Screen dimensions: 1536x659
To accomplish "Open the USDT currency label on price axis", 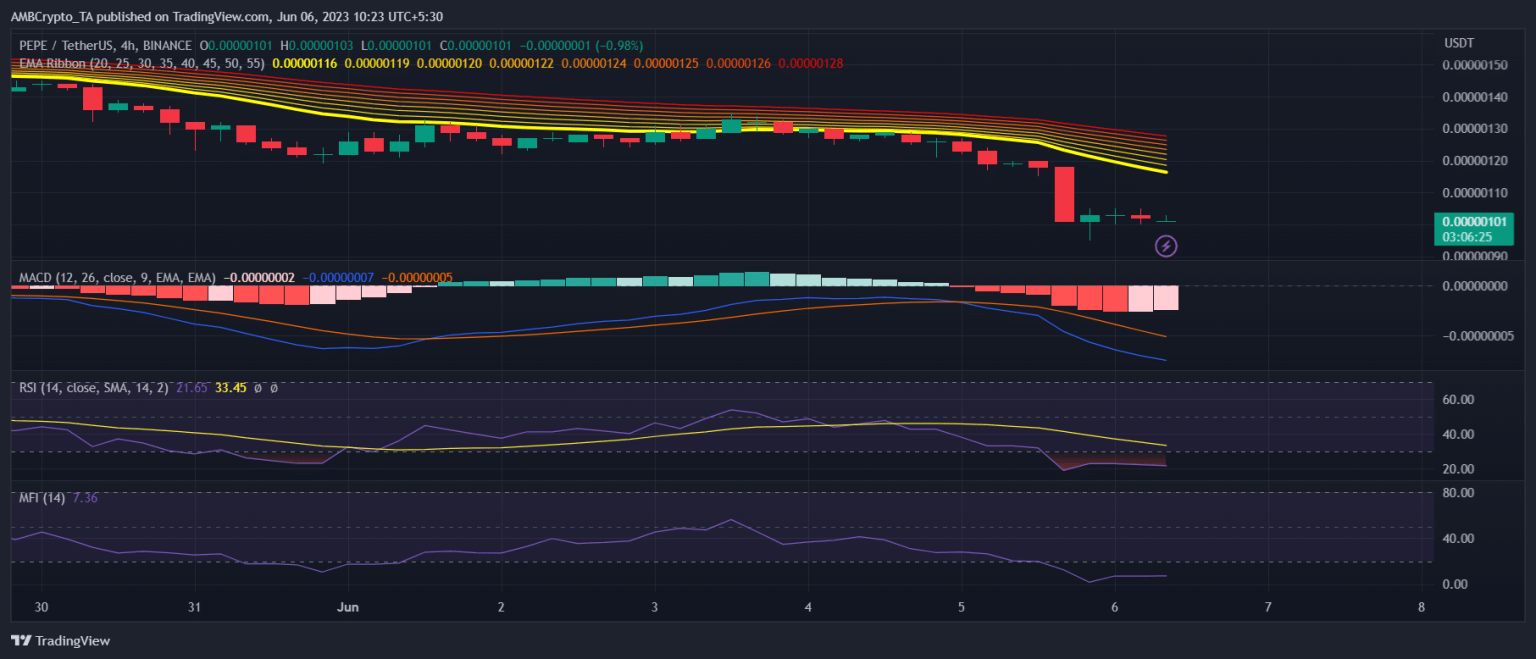I will click(x=1459, y=43).
